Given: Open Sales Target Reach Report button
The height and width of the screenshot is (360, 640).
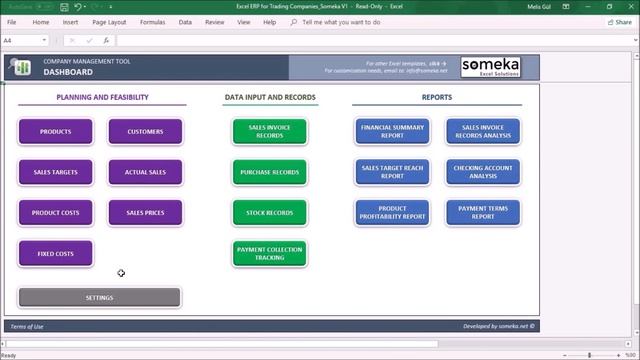Looking at the screenshot, I should pos(392,172).
